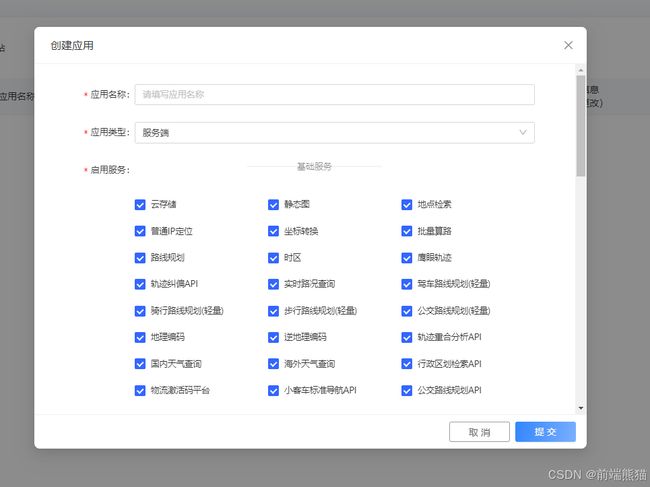Deselect the 逆地理编码 service
The height and width of the screenshot is (487, 650).
pyautogui.click(x=273, y=337)
